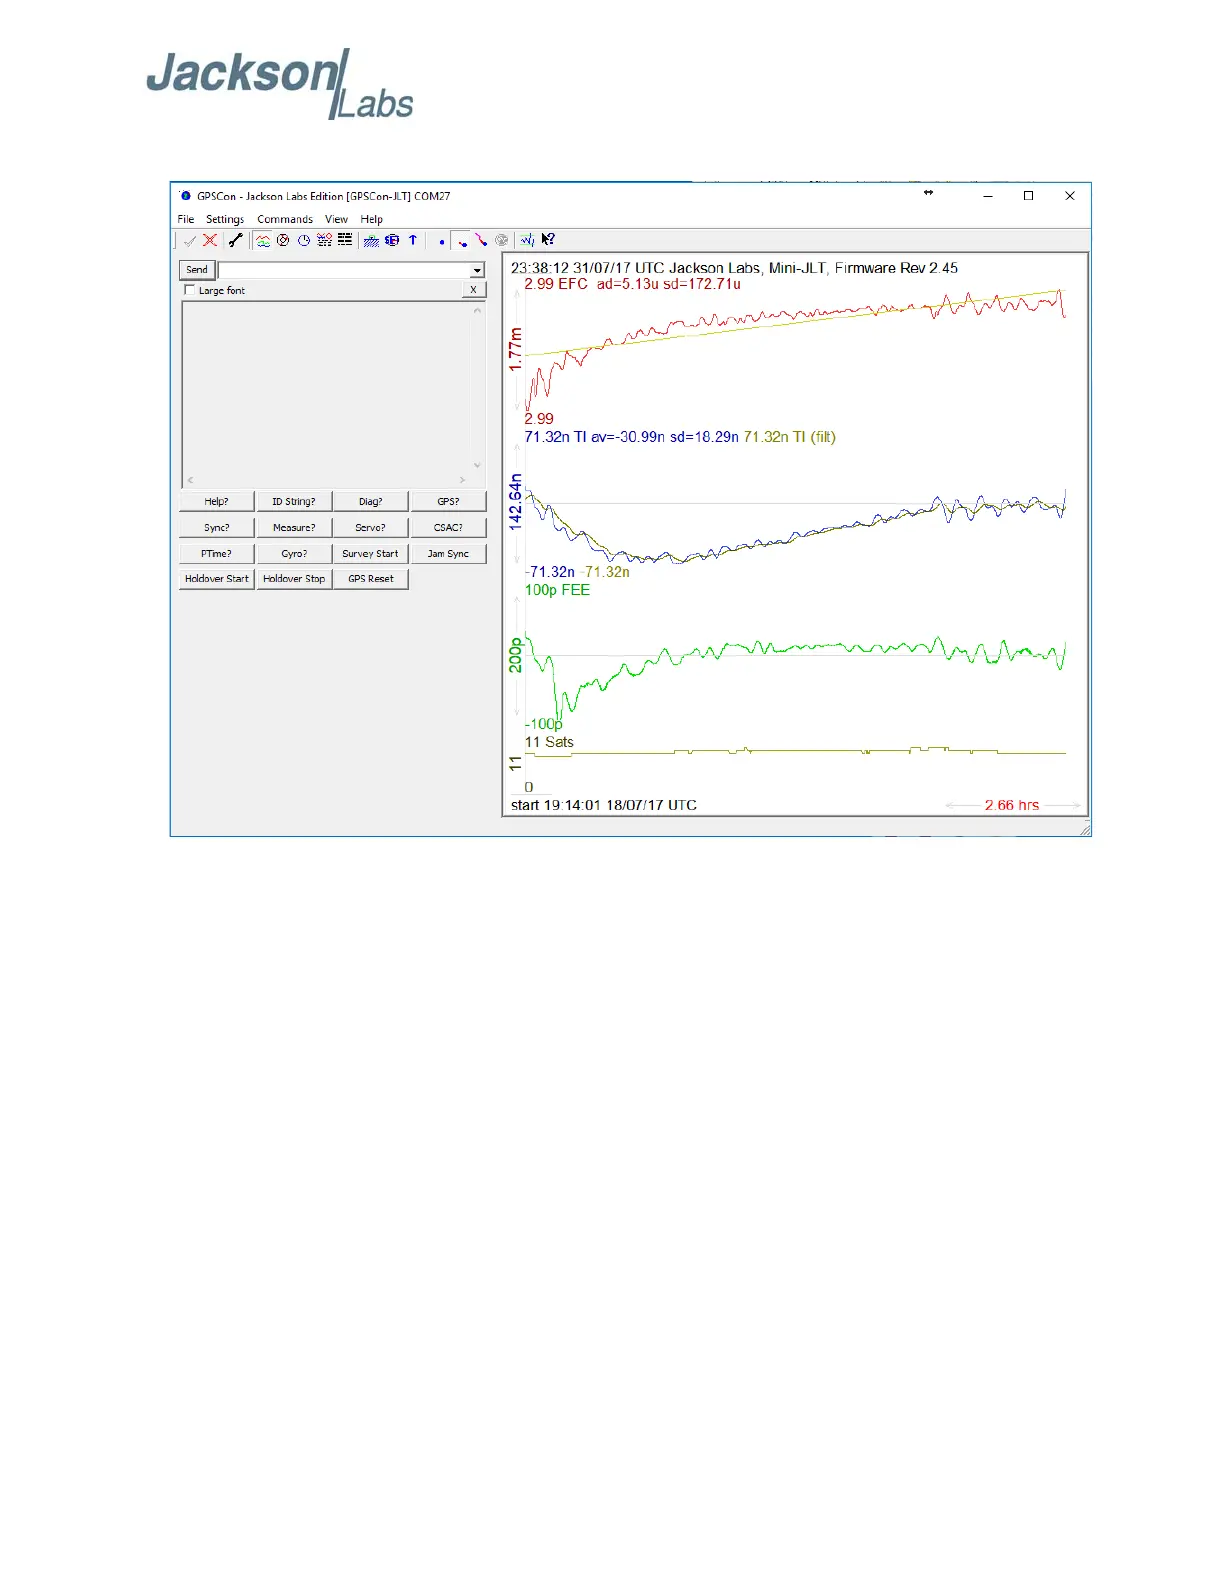Click the clock icon in toolbar
1224x1584 pixels.
tap(304, 240)
